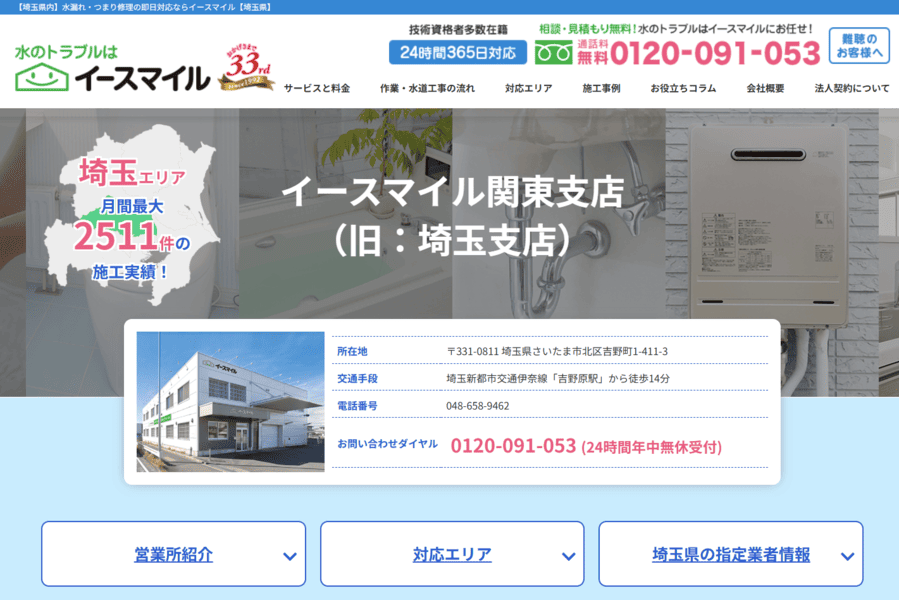Image resolution: width=899 pixels, height=600 pixels.
Task: Call header number 0120-091-053
Action: (715, 53)
